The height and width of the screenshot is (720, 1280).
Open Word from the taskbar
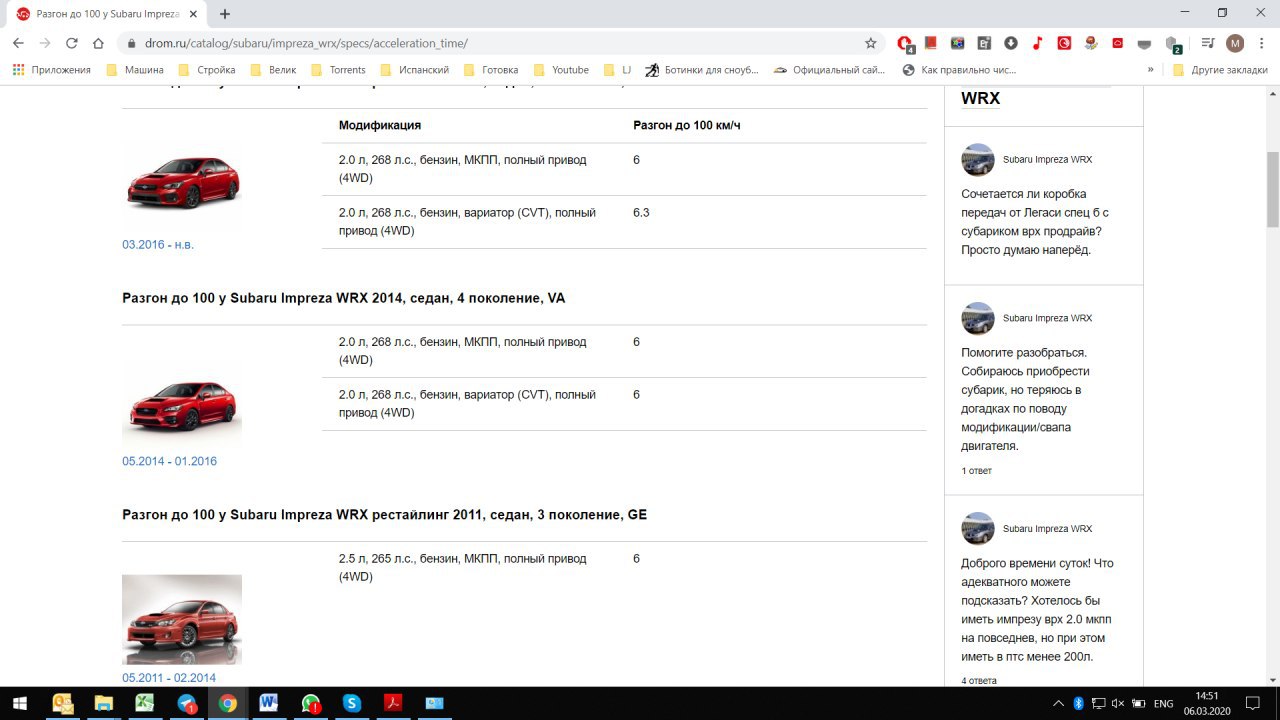click(x=268, y=703)
